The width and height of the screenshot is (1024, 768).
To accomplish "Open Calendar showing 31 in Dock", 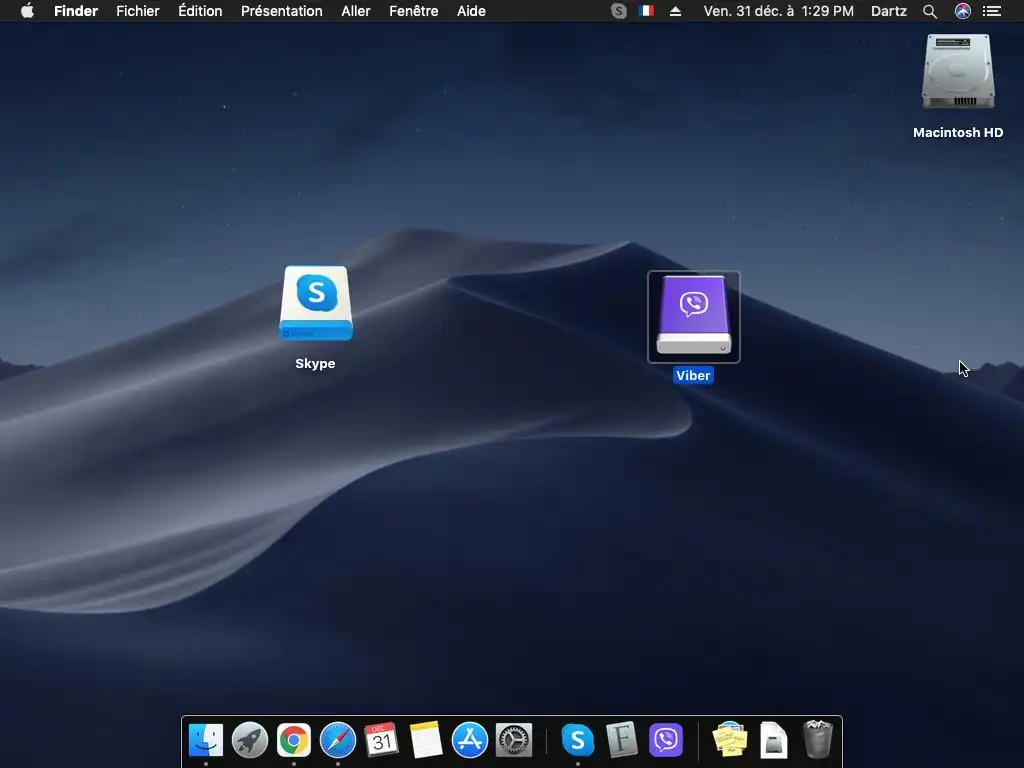I will [x=381, y=740].
